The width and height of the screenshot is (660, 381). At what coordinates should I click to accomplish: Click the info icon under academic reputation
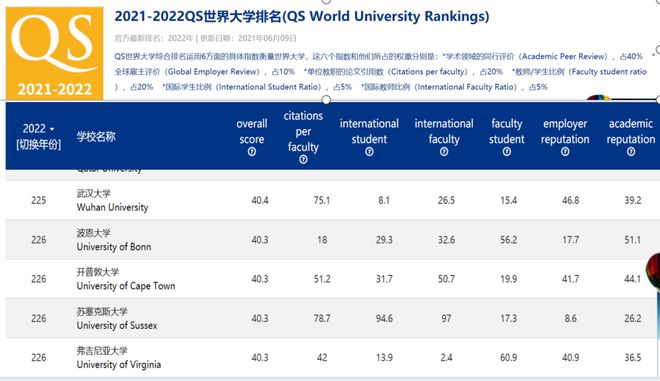pyautogui.click(x=631, y=152)
